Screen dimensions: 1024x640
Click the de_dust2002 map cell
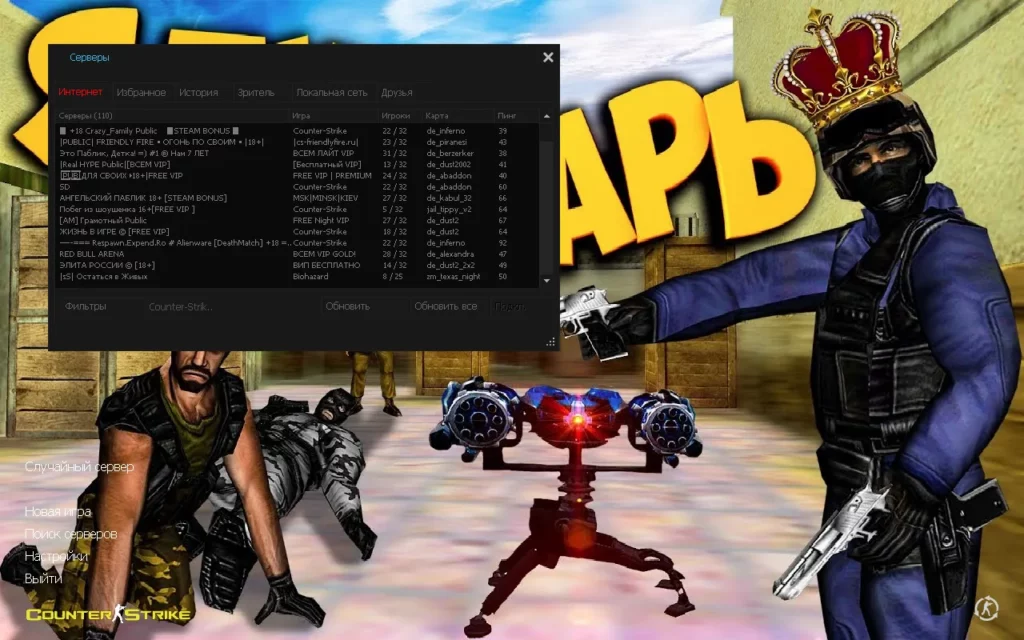(449, 165)
